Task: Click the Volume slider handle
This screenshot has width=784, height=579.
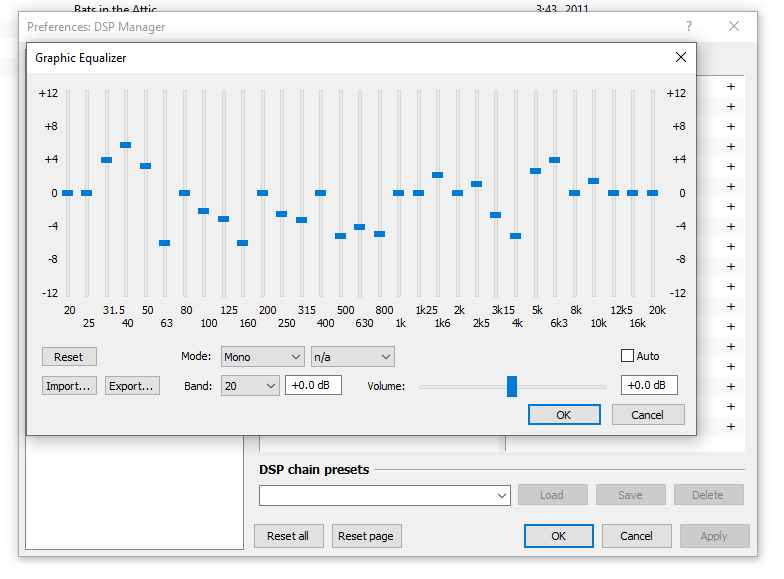Action: 512,386
